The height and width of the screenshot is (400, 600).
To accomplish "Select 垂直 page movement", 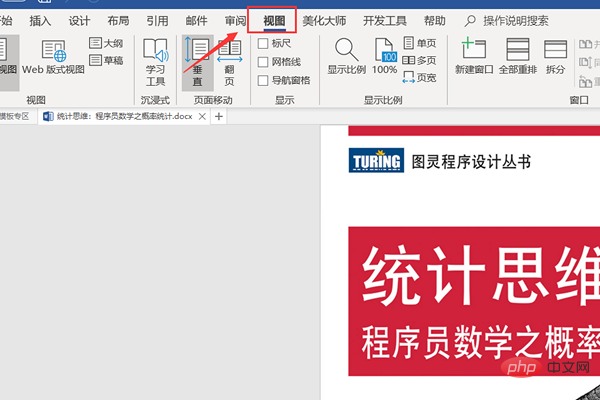I will click(197, 60).
